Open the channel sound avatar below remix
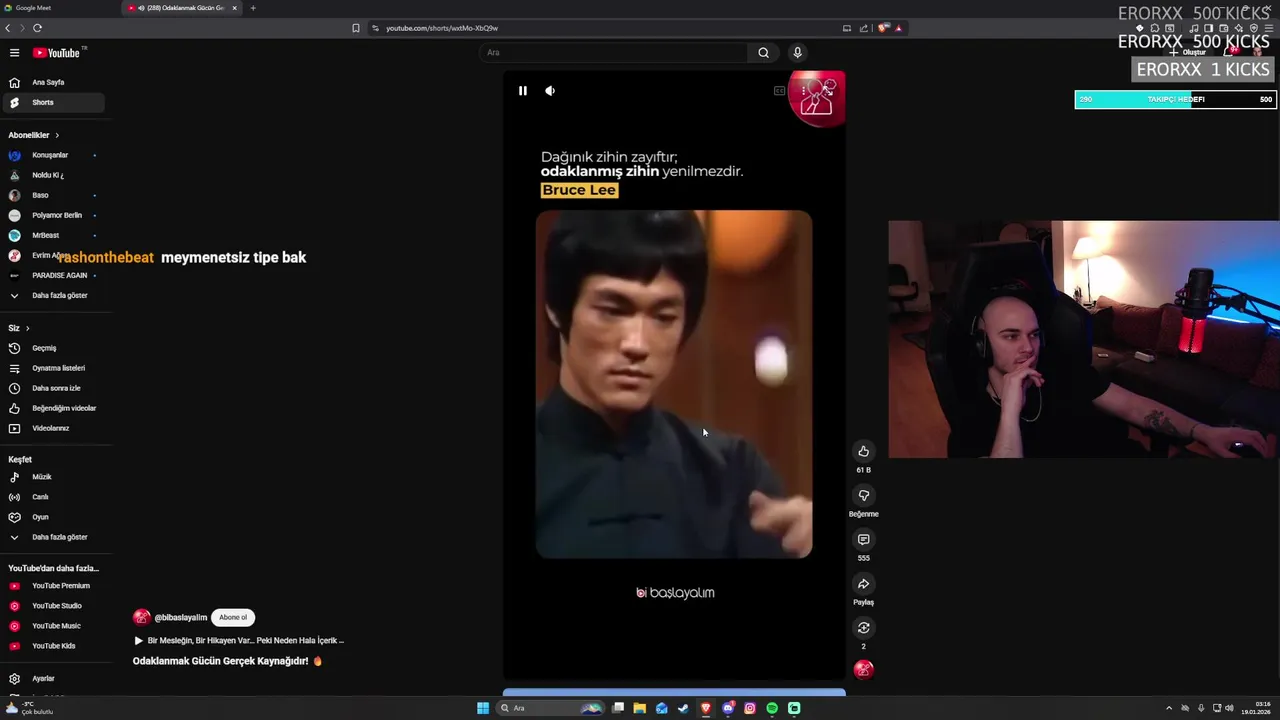Image resolution: width=1280 pixels, height=720 pixels. (864, 670)
